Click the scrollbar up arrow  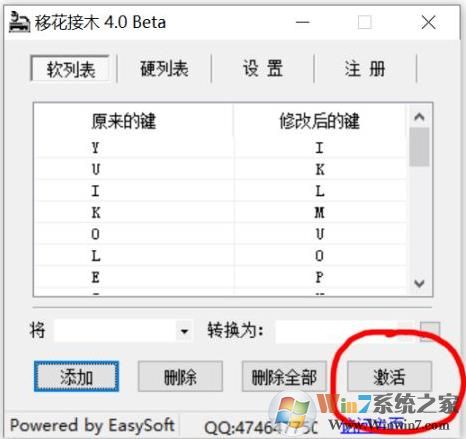click(419, 117)
